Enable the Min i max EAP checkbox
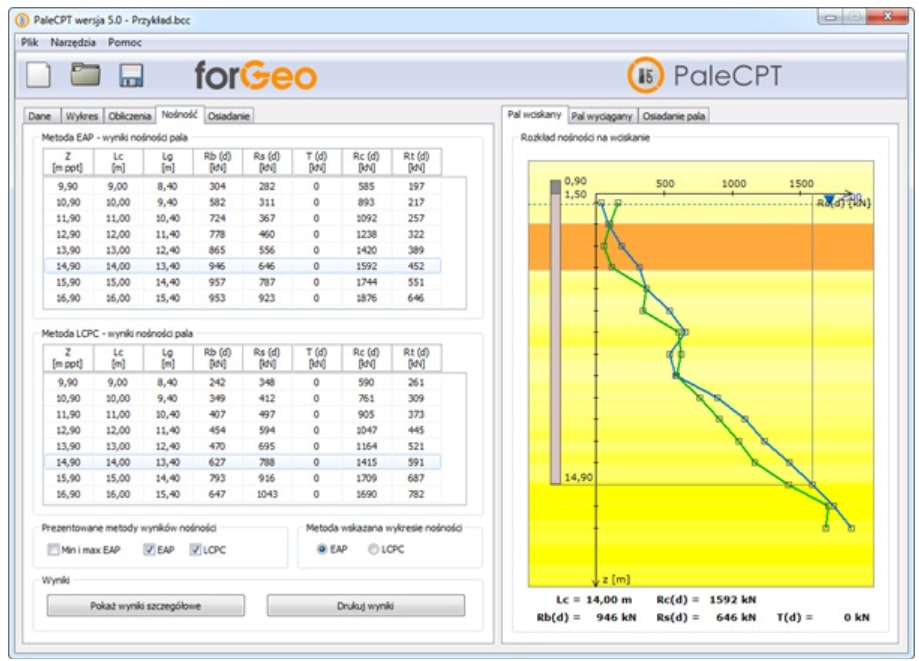 click(x=53, y=550)
